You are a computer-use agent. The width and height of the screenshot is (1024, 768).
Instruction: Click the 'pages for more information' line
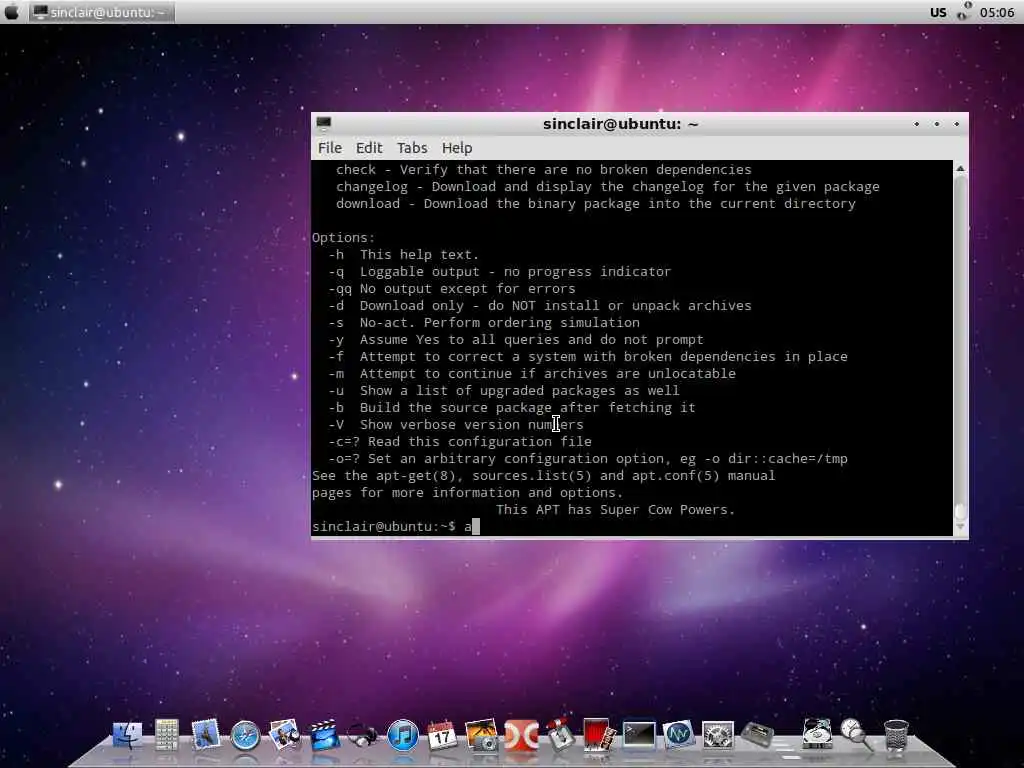[x=468, y=492]
